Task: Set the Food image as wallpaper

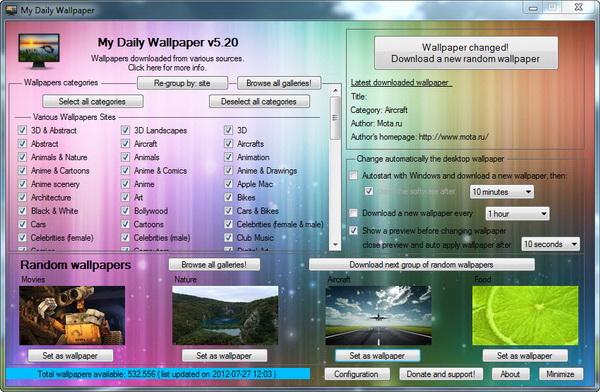Action: [x=525, y=356]
